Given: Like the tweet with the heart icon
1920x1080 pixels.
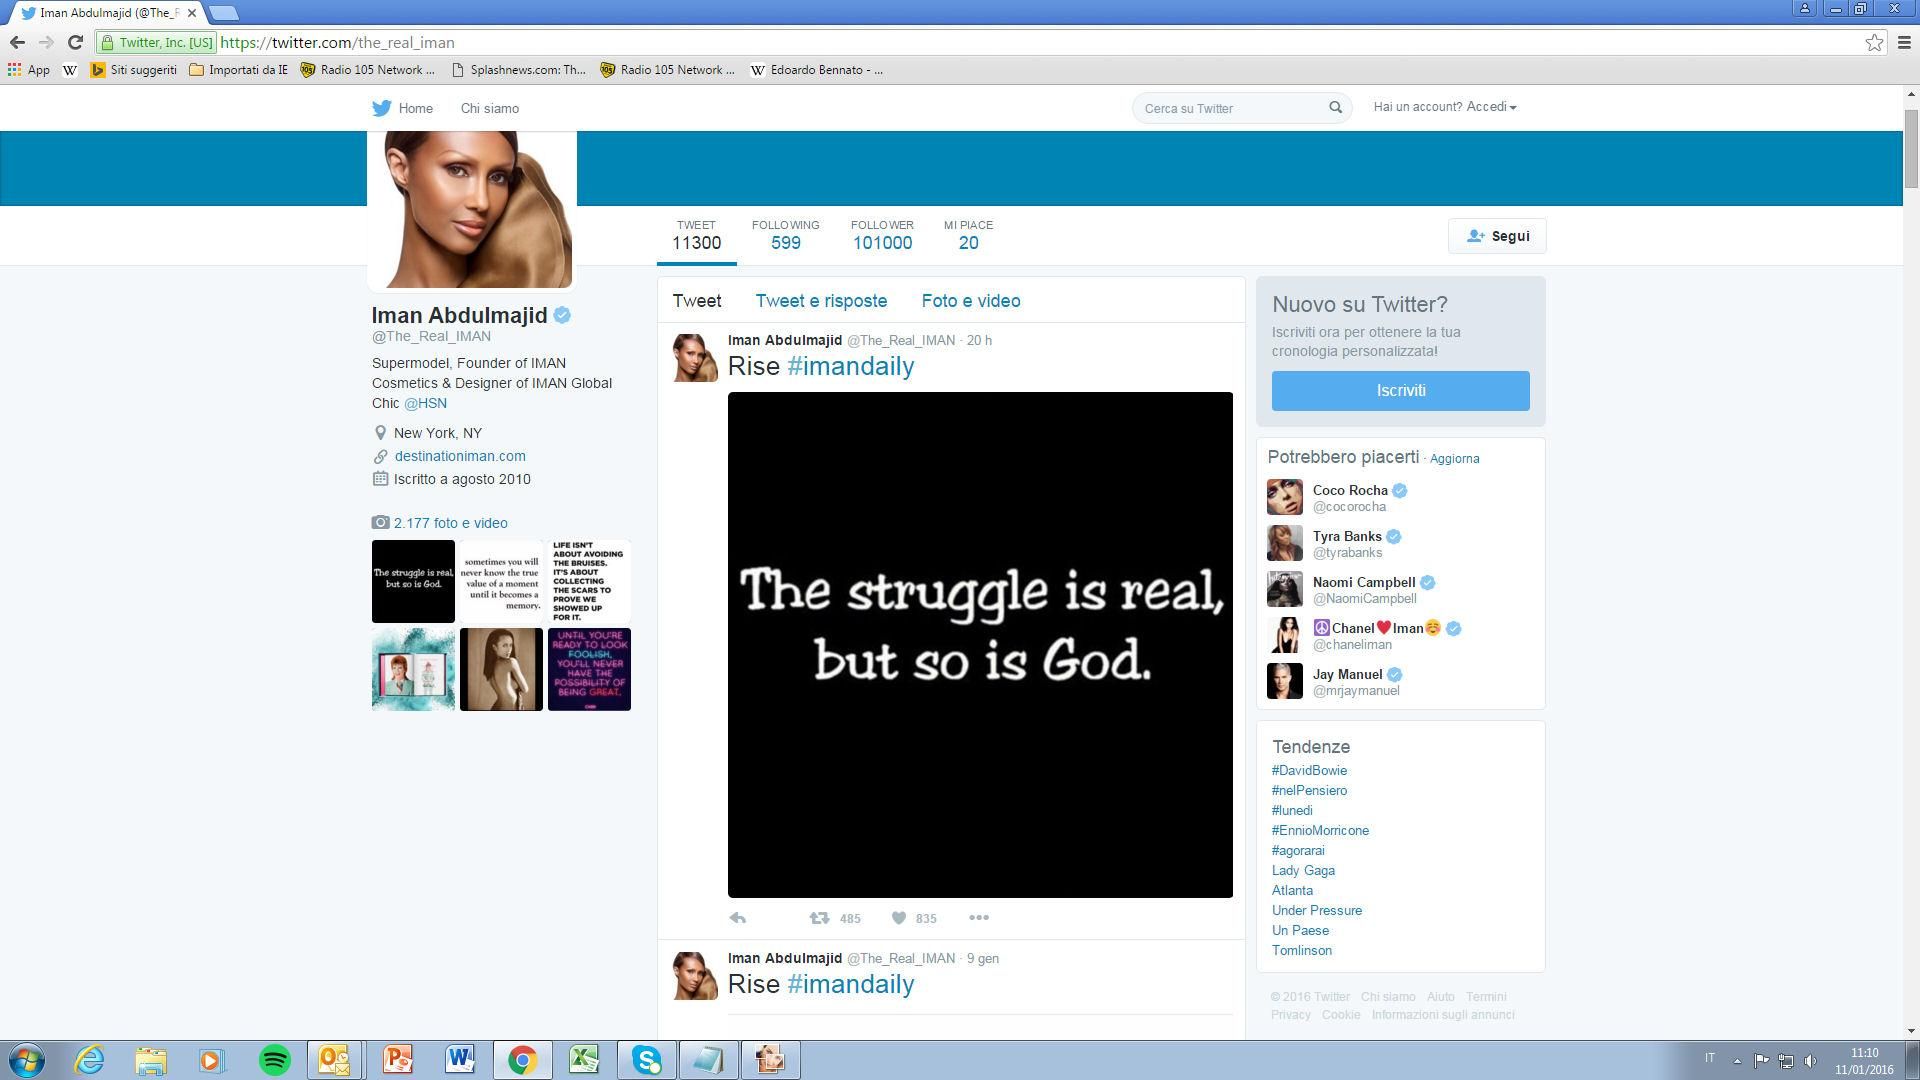Looking at the screenshot, I should (x=899, y=918).
